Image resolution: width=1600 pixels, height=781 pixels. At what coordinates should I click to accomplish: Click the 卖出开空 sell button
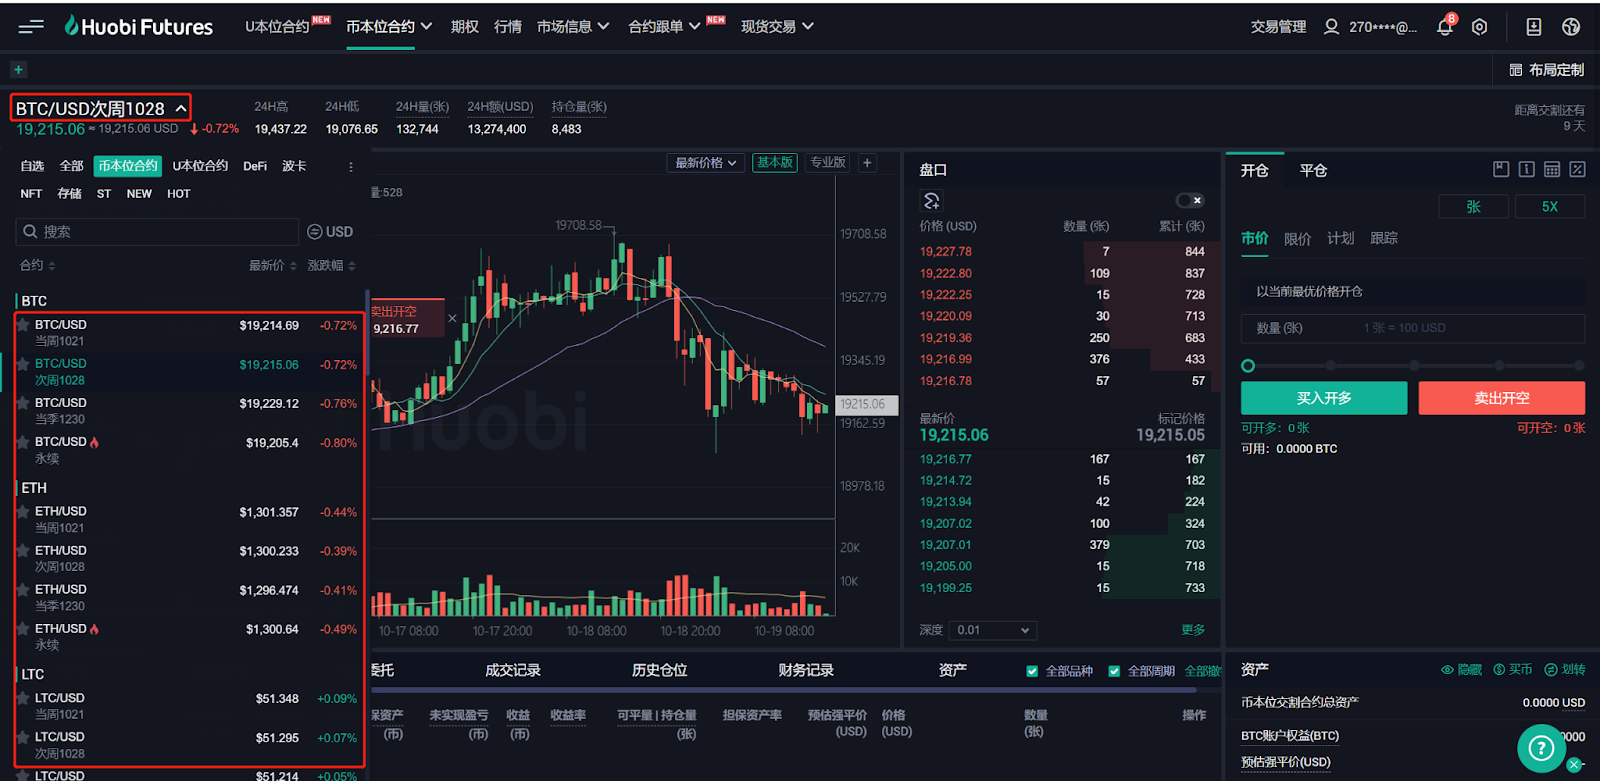(1501, 398)
